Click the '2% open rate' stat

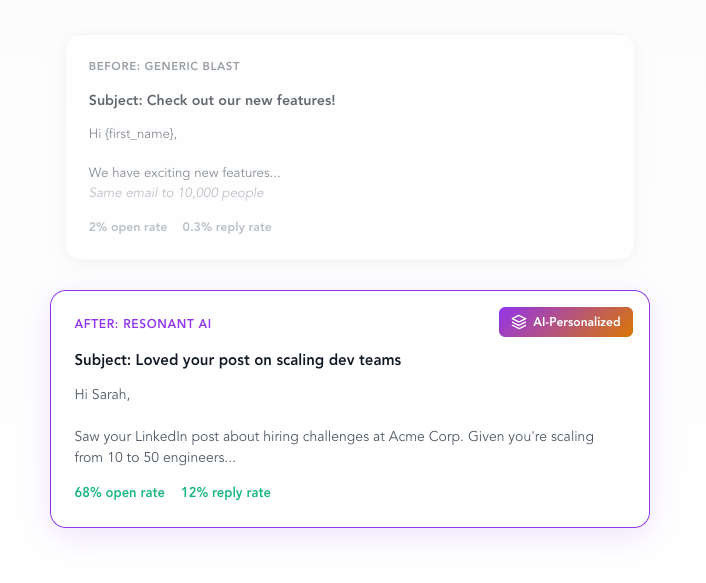[x=128, y=227]
